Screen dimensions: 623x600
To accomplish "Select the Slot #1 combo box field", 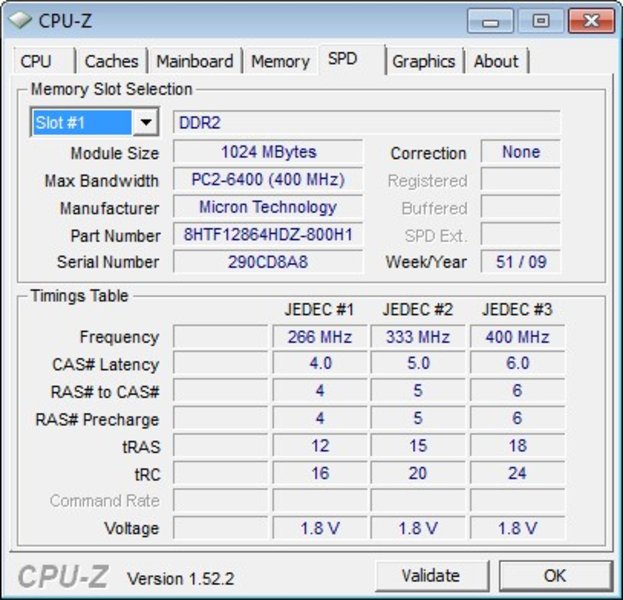I will pos(95,122).
